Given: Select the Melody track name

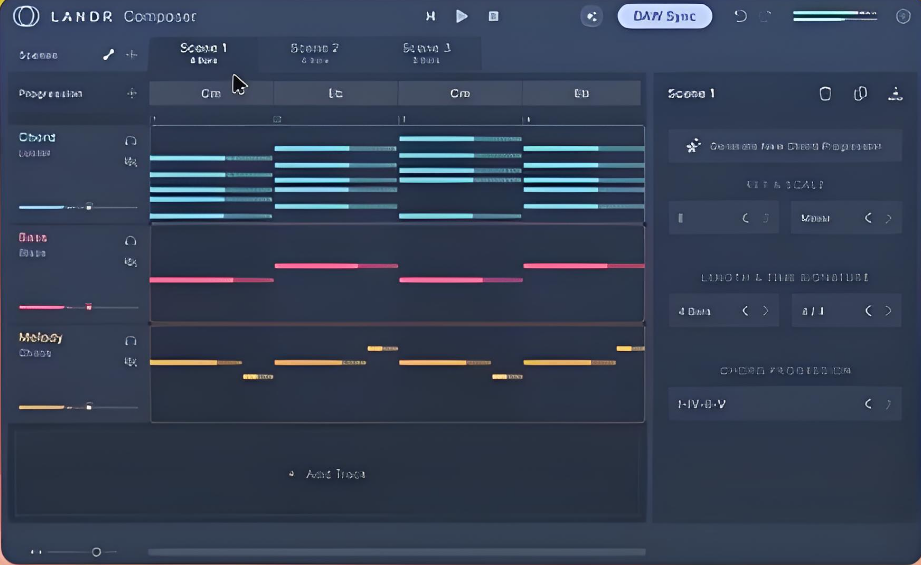Looking at the screenshot, I should [x=41, y=338].
